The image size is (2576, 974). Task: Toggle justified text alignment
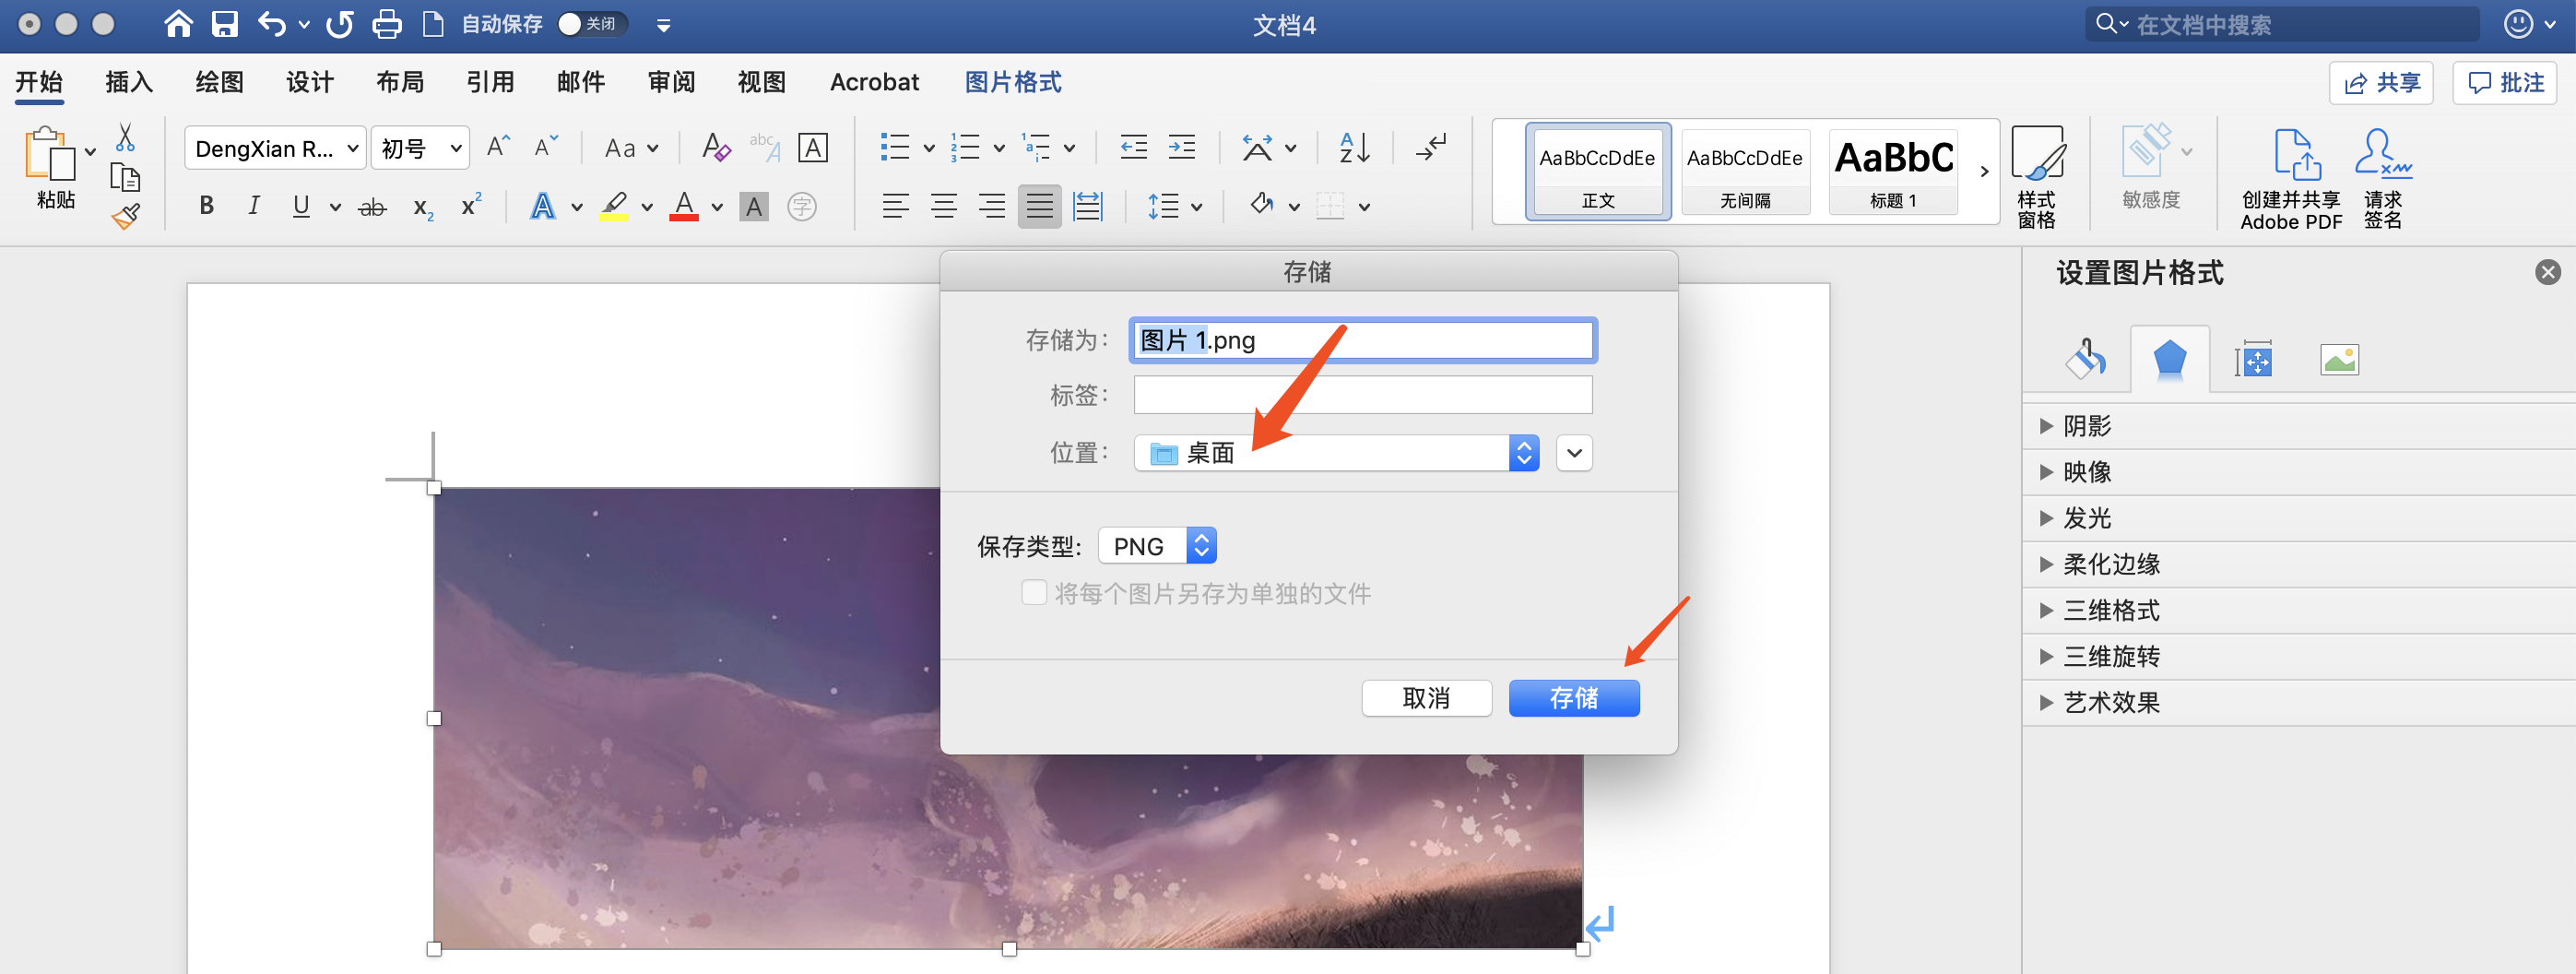tap(1039, 207)
